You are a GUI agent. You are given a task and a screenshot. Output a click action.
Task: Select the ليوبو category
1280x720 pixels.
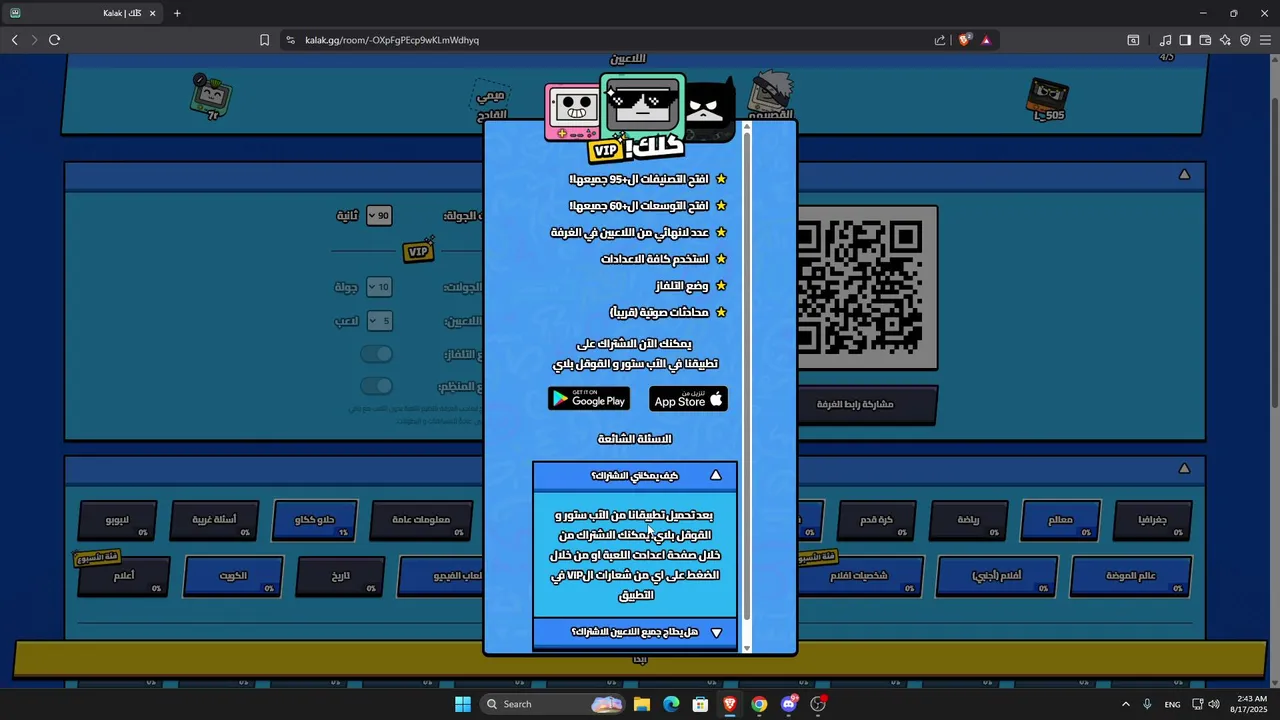(116, 520)
